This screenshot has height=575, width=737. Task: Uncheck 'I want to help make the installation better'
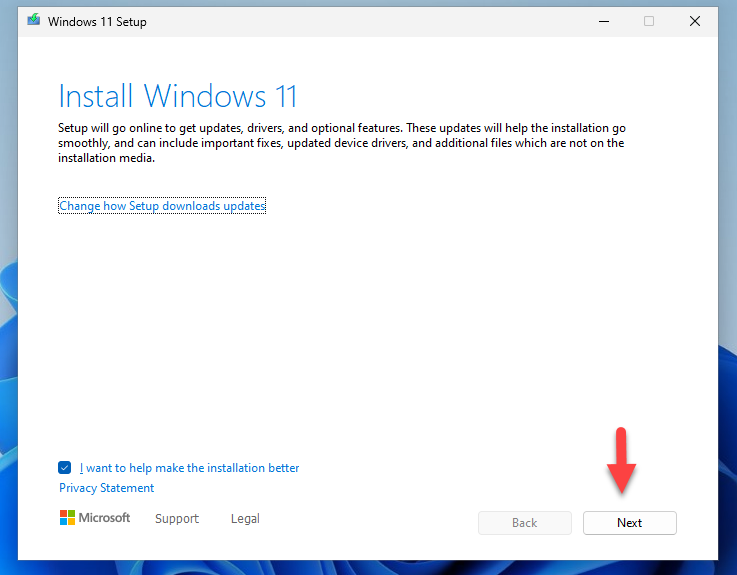[x=64, y=467]
